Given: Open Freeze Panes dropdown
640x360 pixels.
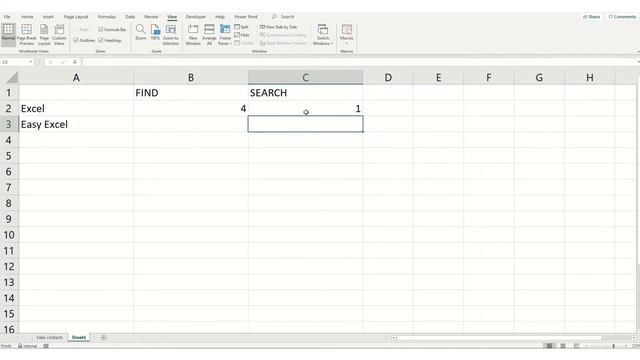Looking at the screenshot, I should pos(225,34).
